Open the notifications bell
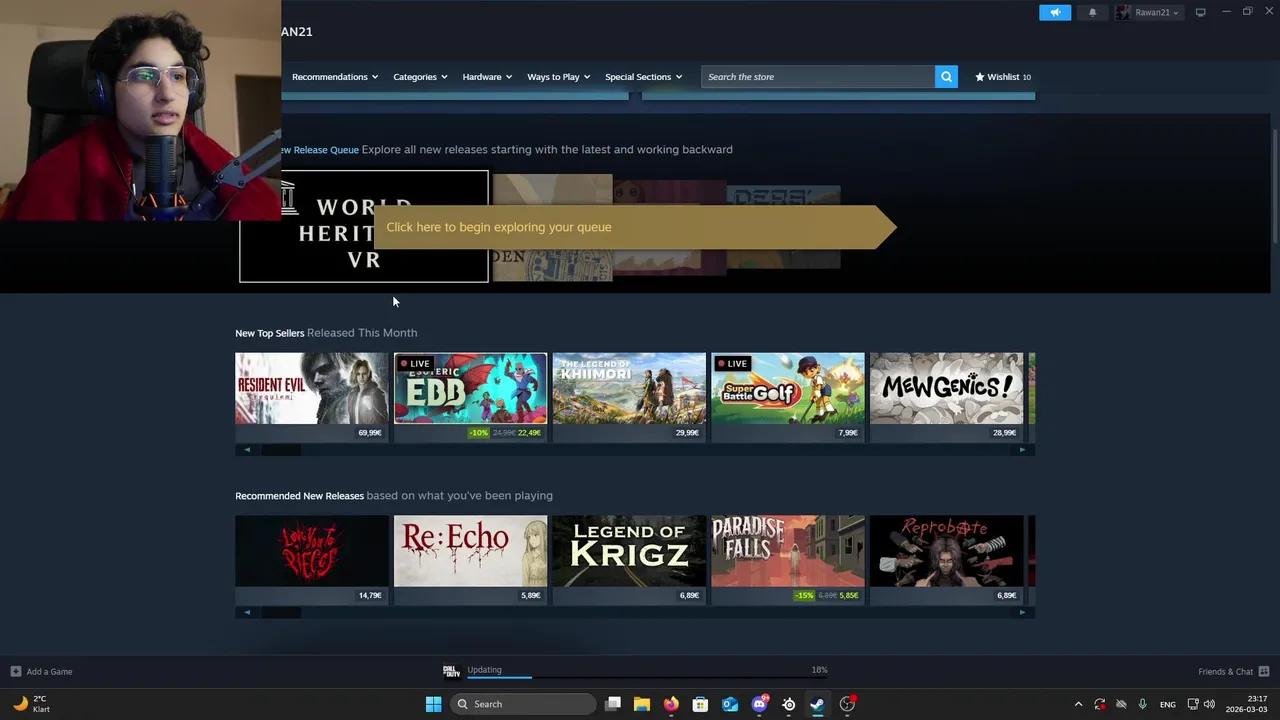Screen dimensions: 1280x720 click(x=1092, y=12)
